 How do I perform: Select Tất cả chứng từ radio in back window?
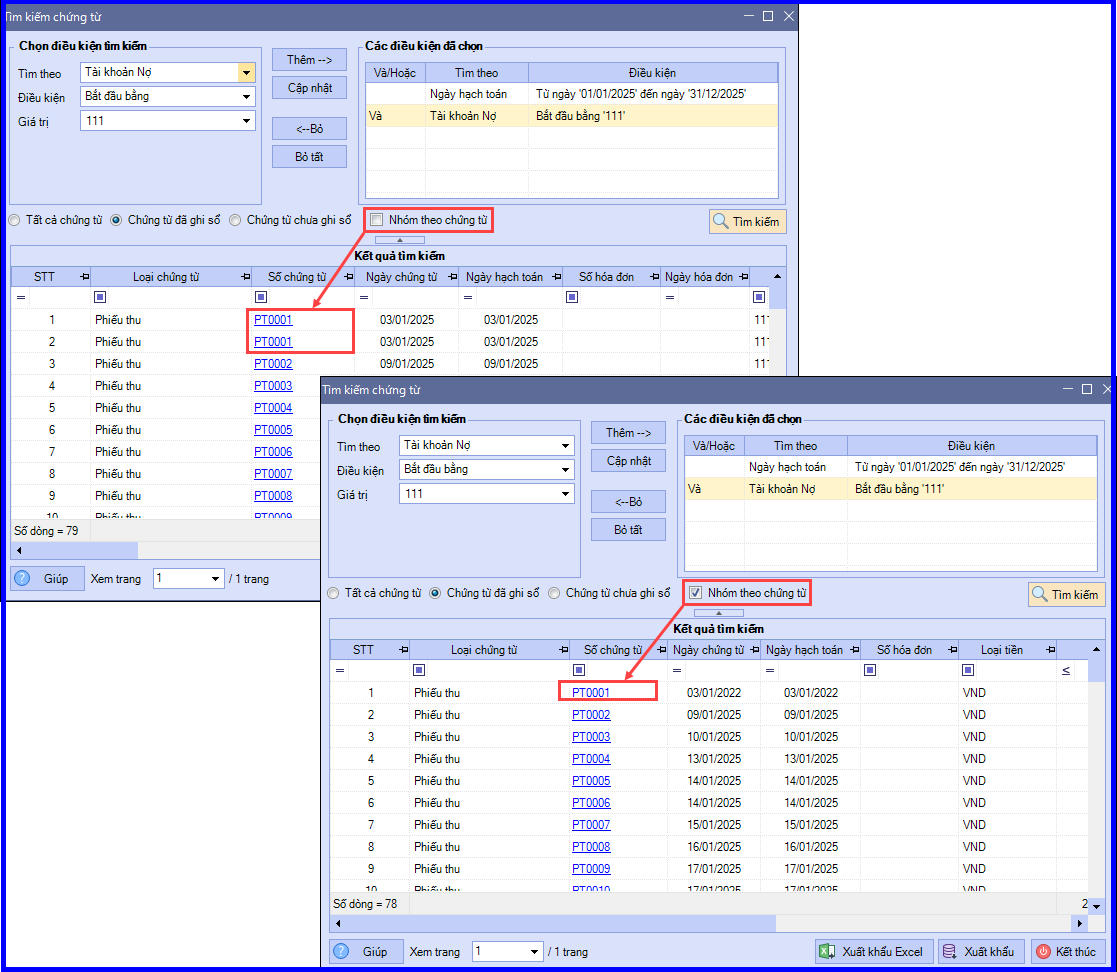click(x=14, y=220)
